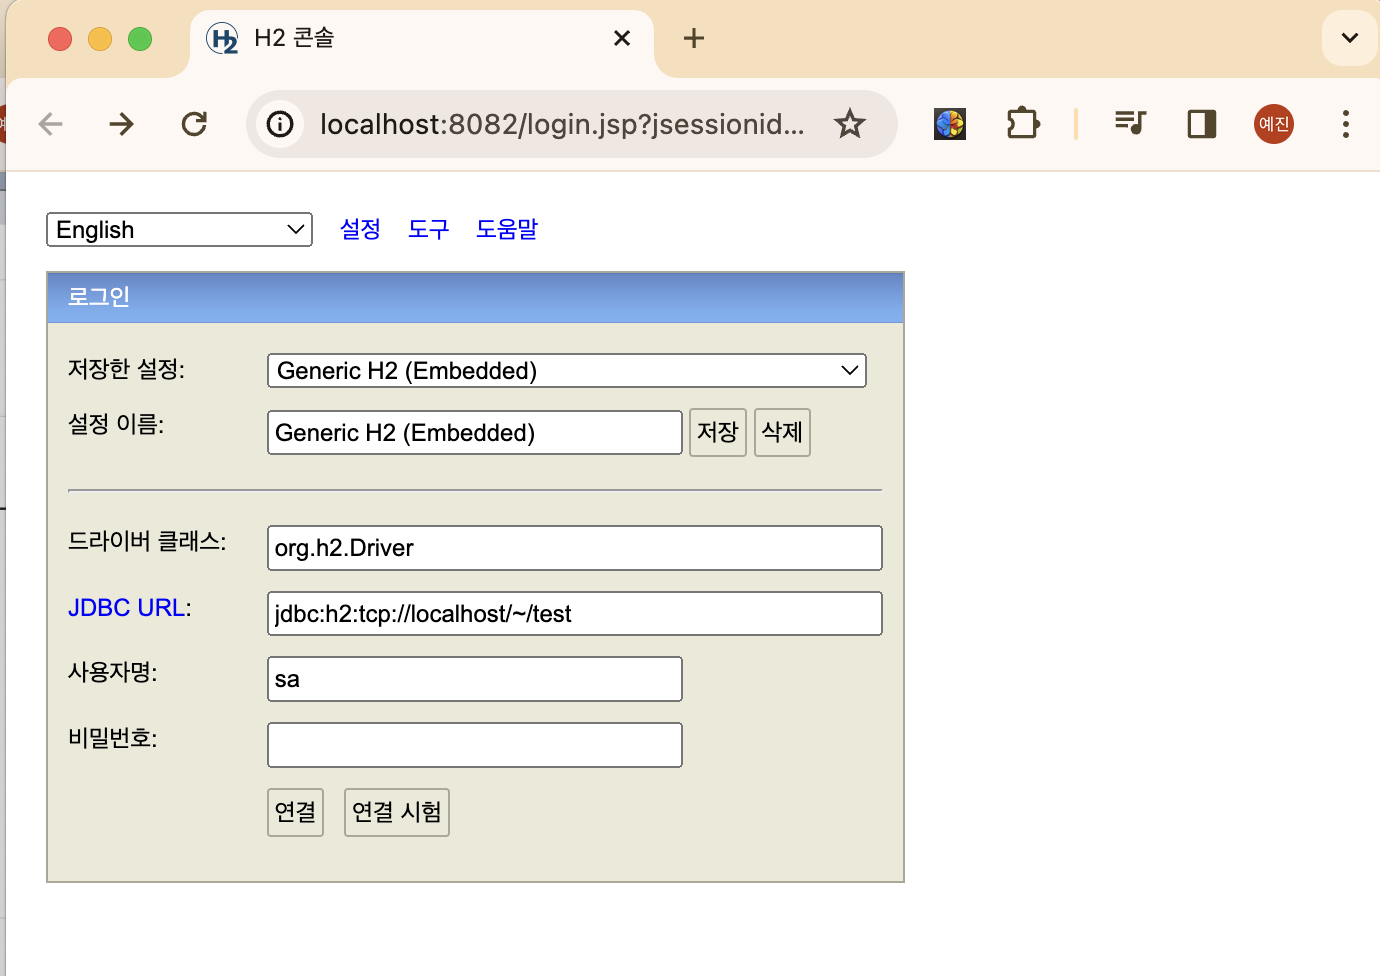Click the 연결 button
Viewport: 1380px width, 976px height.
[296, 812]
